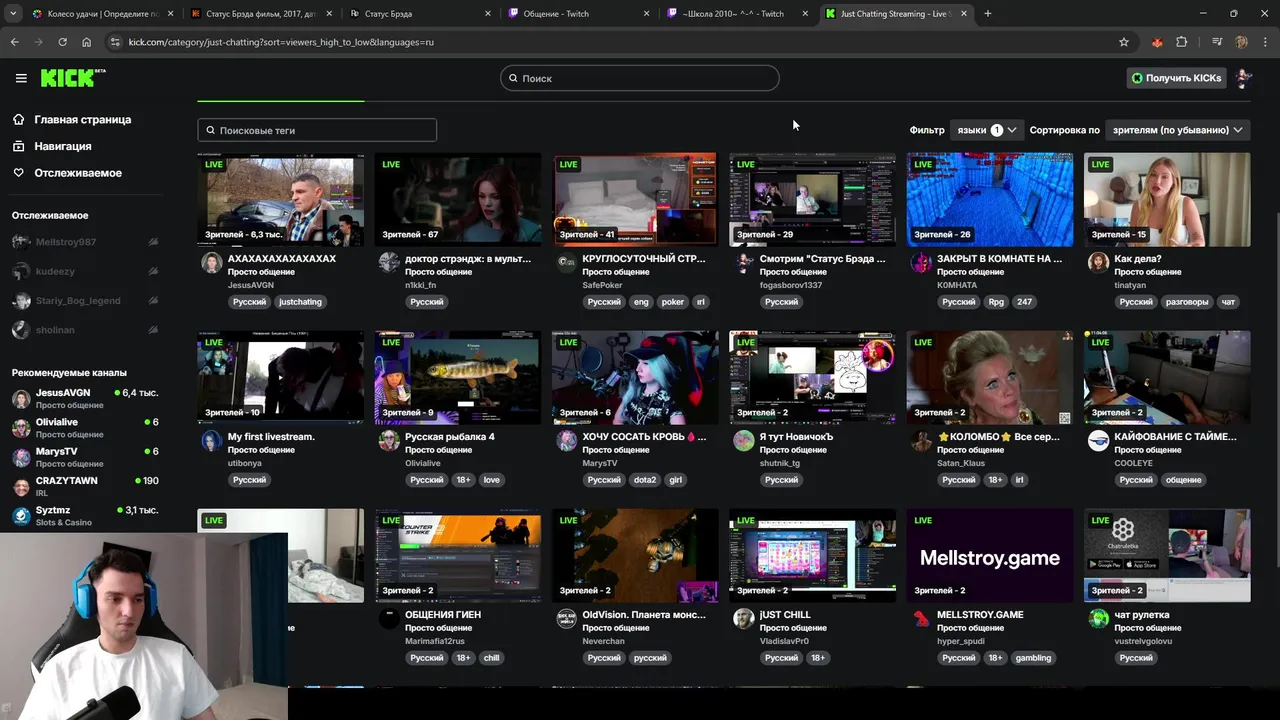Open ЗАКРЫТ В КОМНАТЕ stream thumbnail
Screen dimensions: 1280x720
pos(990,199)
